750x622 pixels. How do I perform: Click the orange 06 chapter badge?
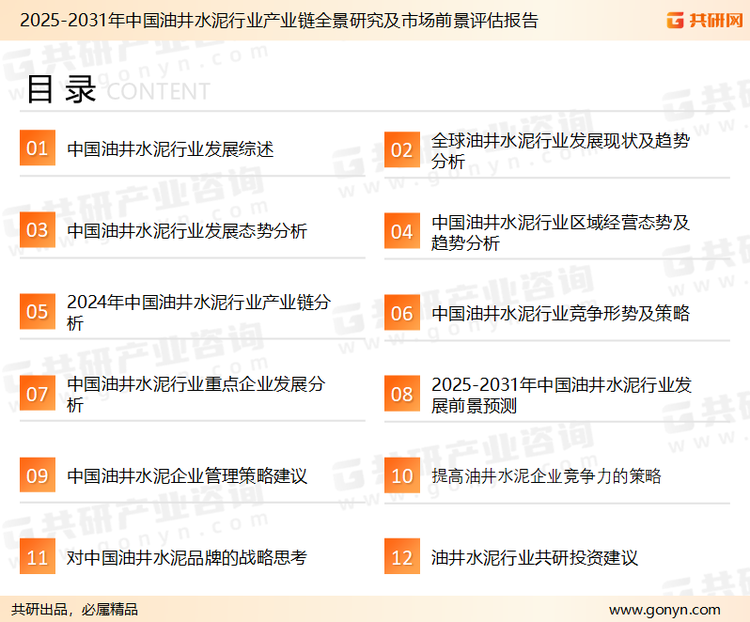402,313
